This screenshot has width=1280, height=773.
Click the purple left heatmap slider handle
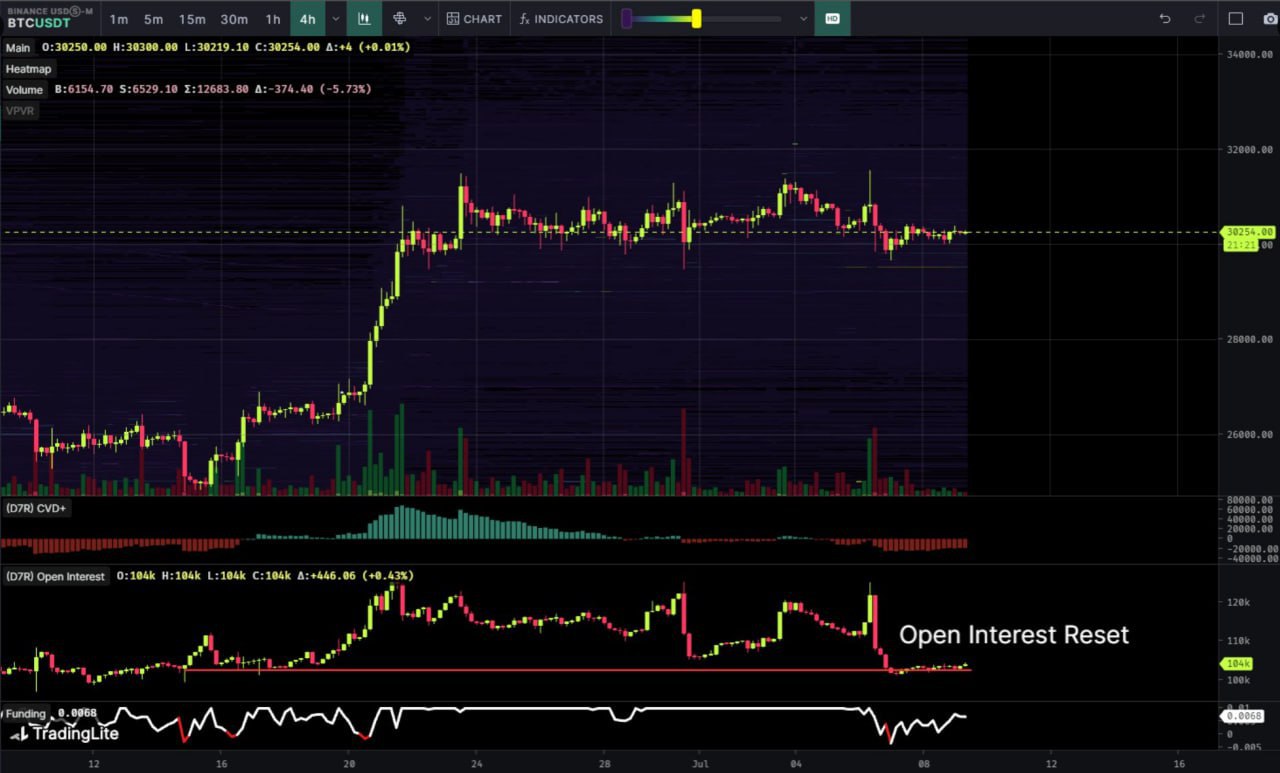tap(627, 19)
